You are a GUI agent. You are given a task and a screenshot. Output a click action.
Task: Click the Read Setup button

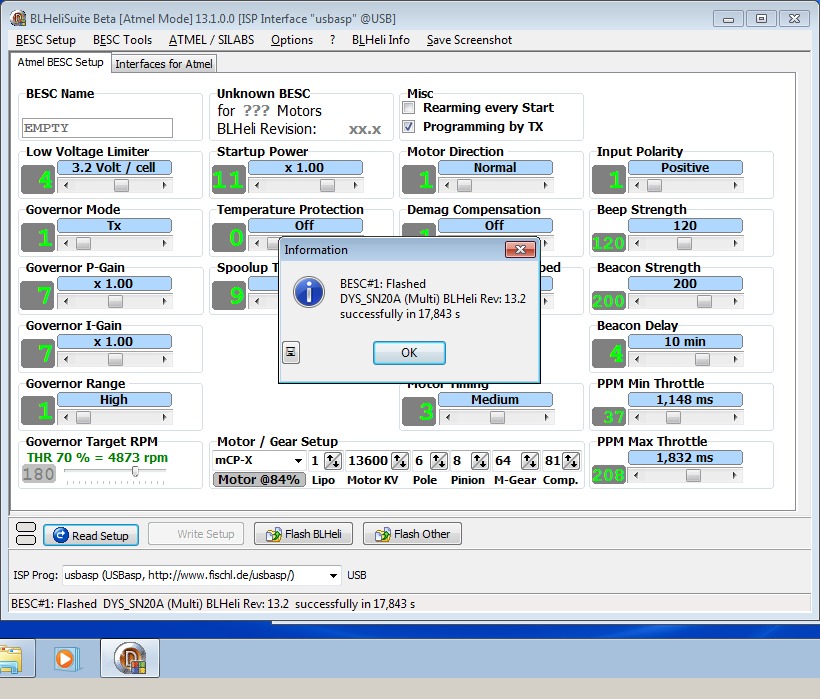[x=91, y=535]
